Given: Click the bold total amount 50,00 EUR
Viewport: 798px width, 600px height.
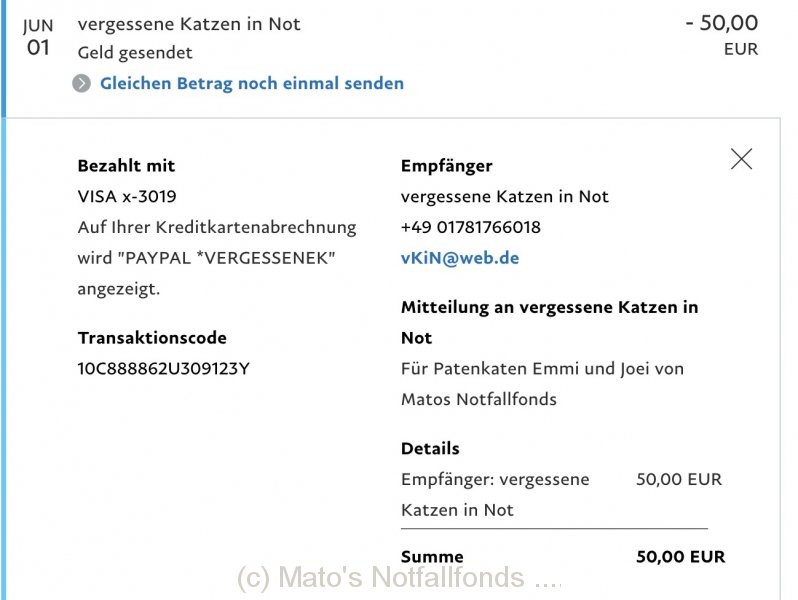Looking at the screenshot, I should (680, 556).
